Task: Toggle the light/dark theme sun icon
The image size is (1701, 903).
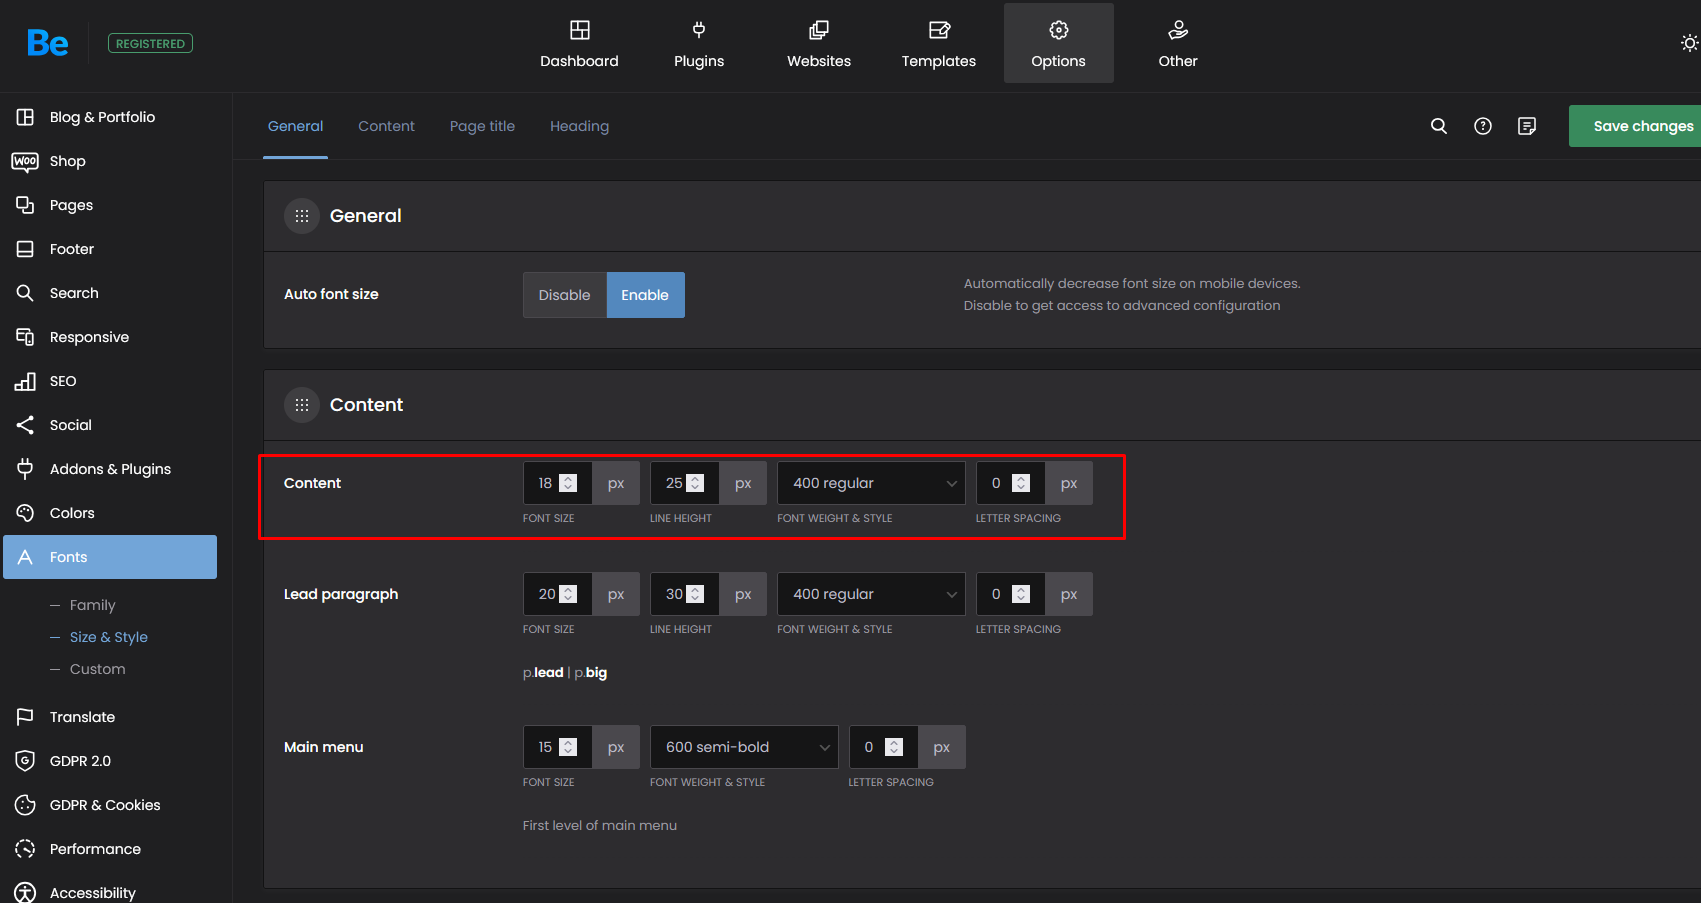Action: 1688,43
